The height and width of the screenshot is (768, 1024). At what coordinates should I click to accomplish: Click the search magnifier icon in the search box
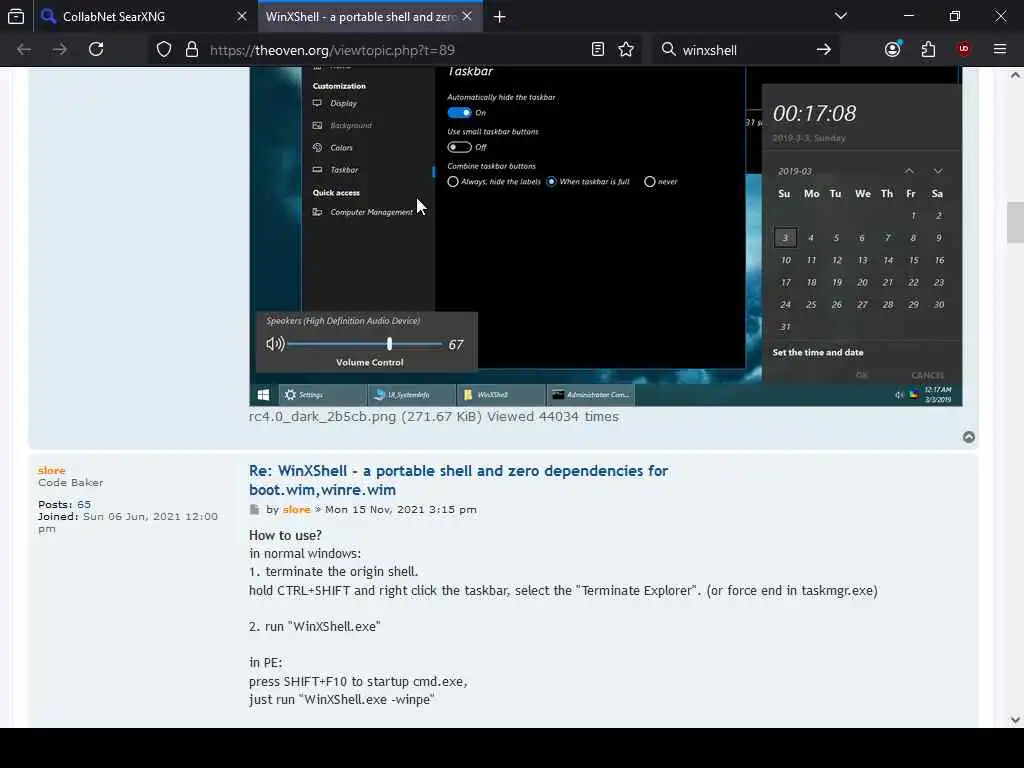pos(668,50)
